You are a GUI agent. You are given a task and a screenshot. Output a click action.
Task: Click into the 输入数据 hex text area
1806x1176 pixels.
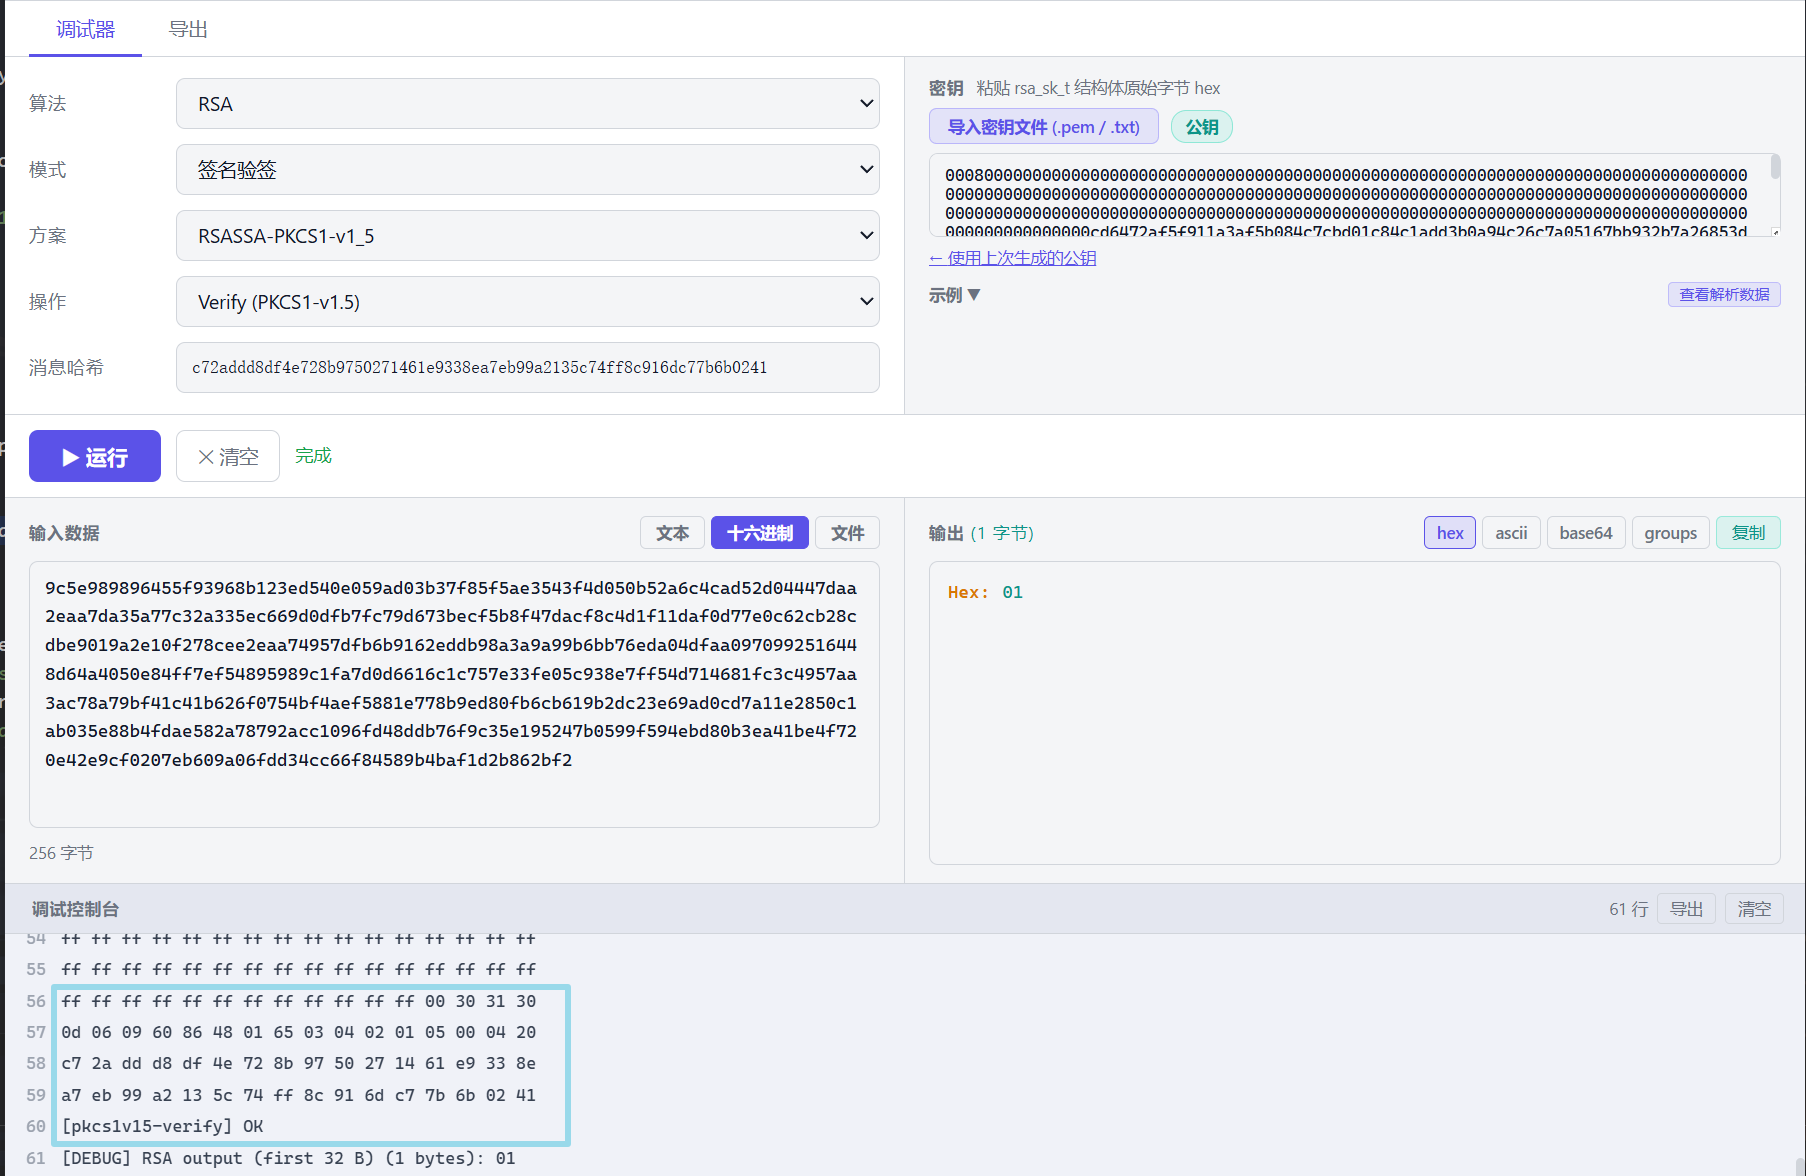454,694
